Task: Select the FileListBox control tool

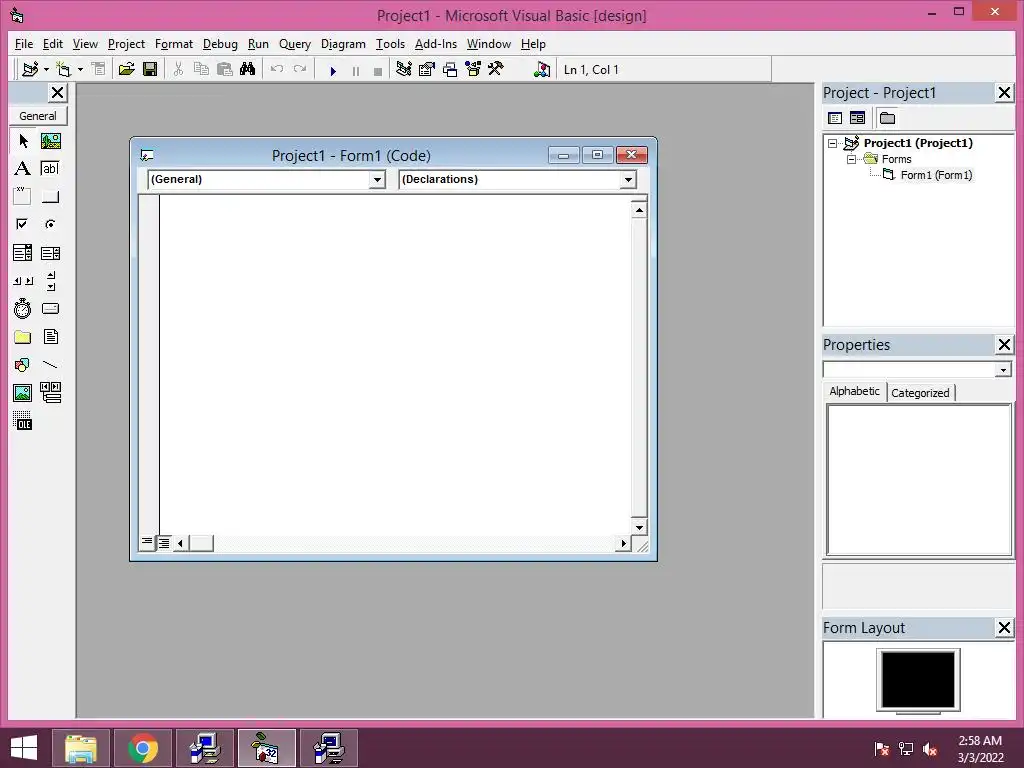Action: coord(50,337)
